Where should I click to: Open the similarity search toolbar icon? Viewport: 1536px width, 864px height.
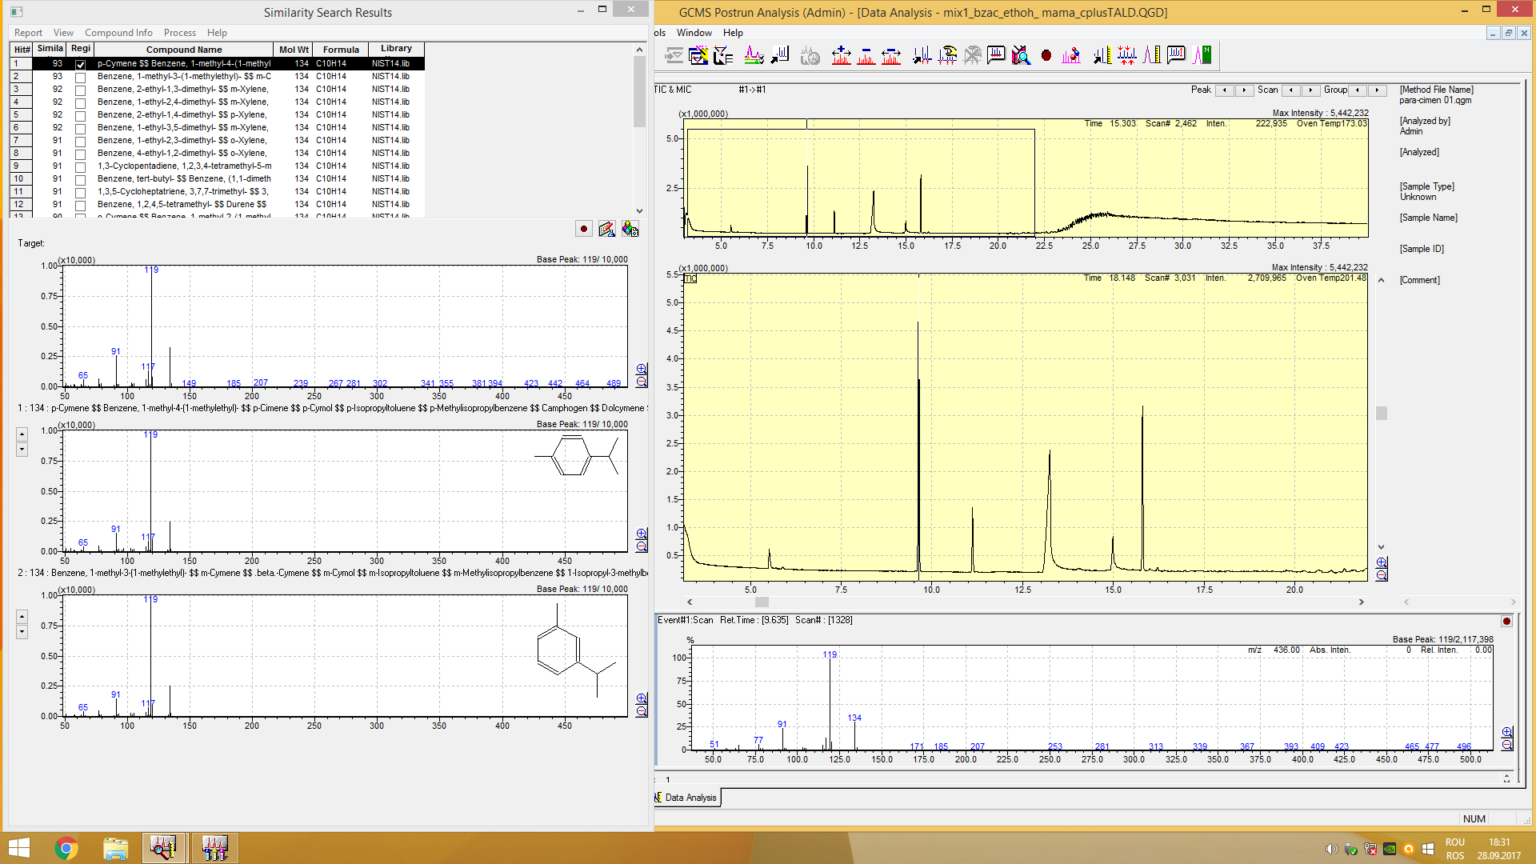point(1021,55)
